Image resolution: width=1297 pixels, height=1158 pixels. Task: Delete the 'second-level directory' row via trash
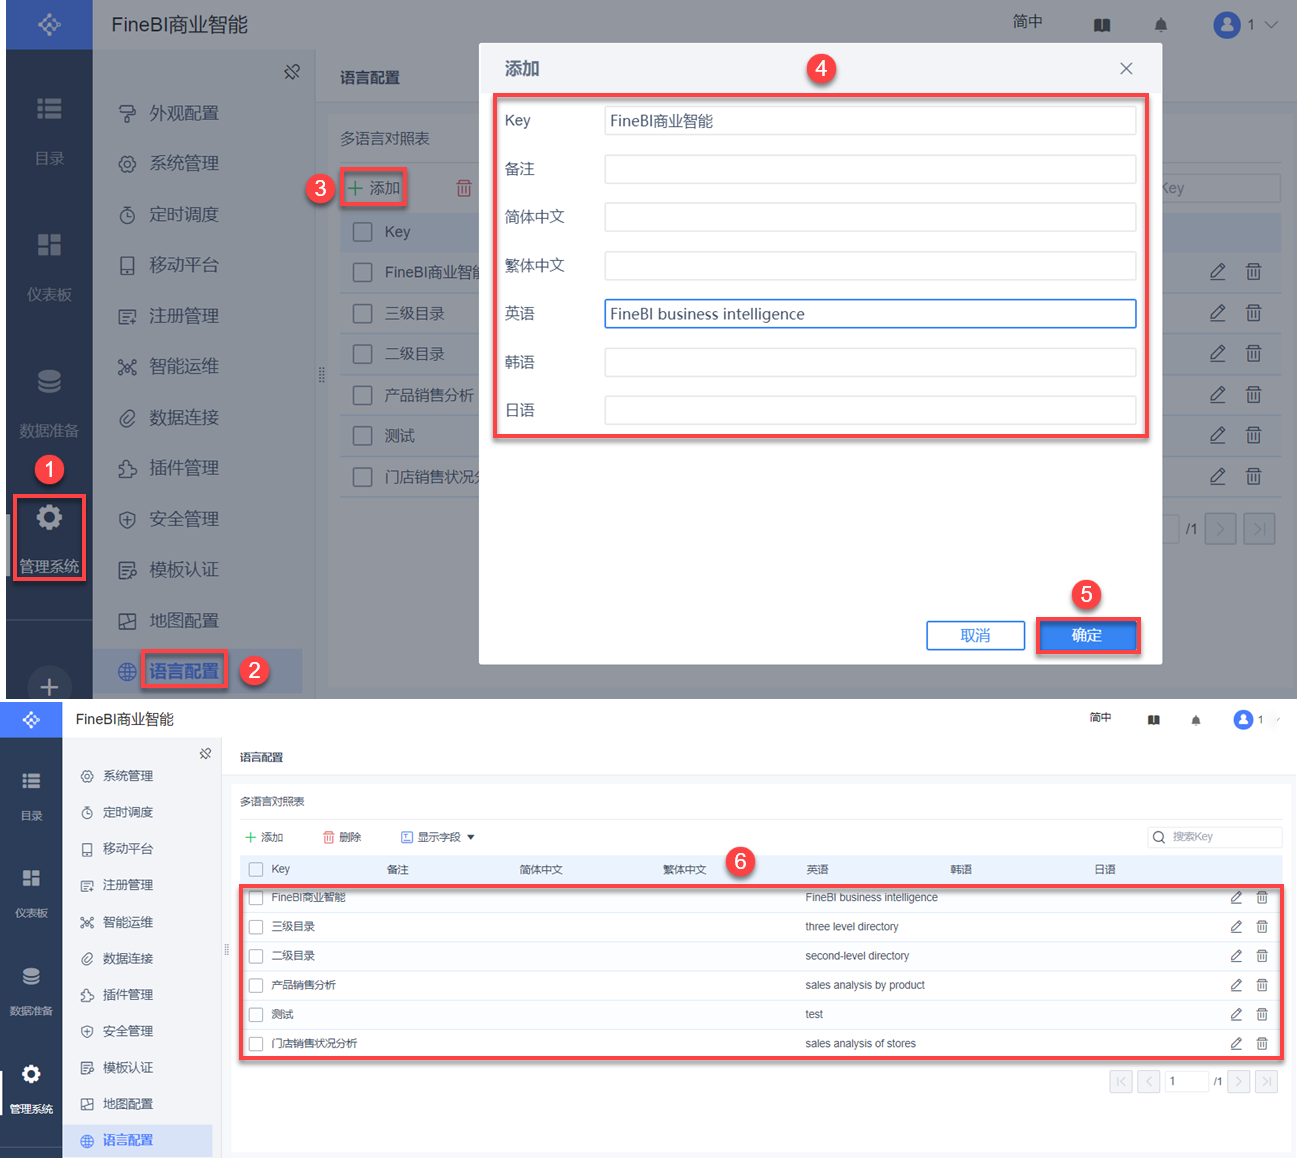[1262, 956]
